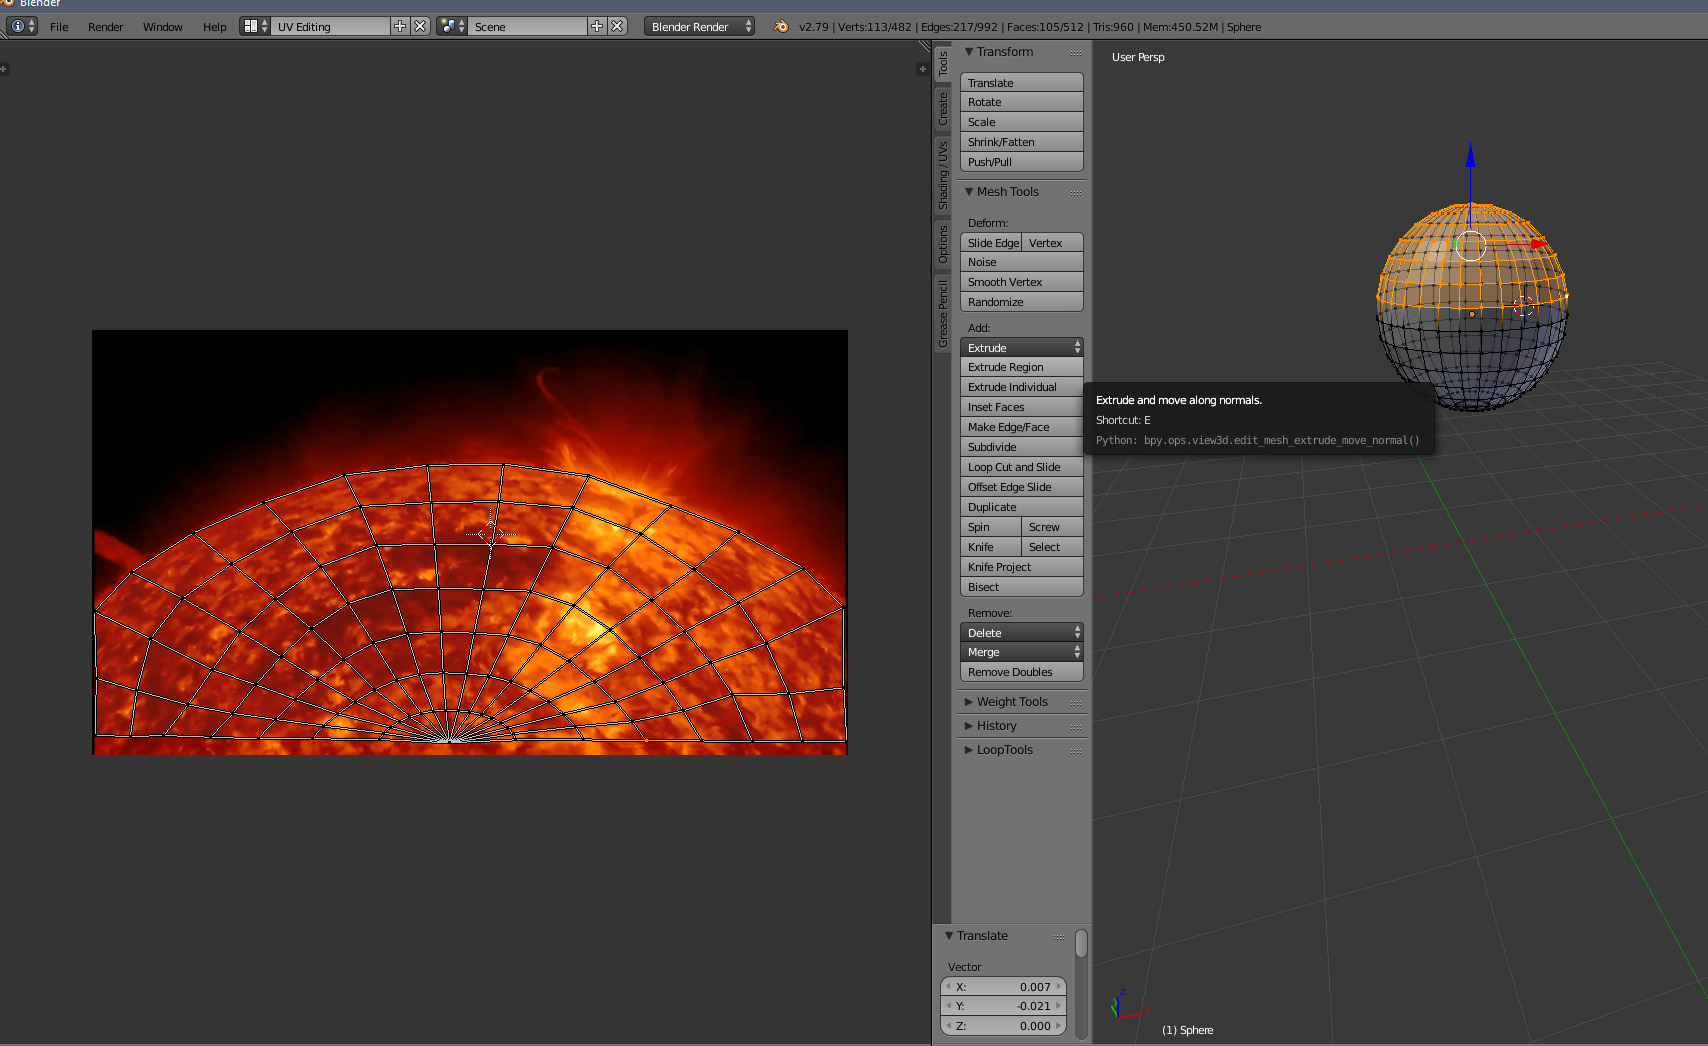Switch to the Options tab
This screenshot has height=1046, width=1708.
tap(942, 245)
